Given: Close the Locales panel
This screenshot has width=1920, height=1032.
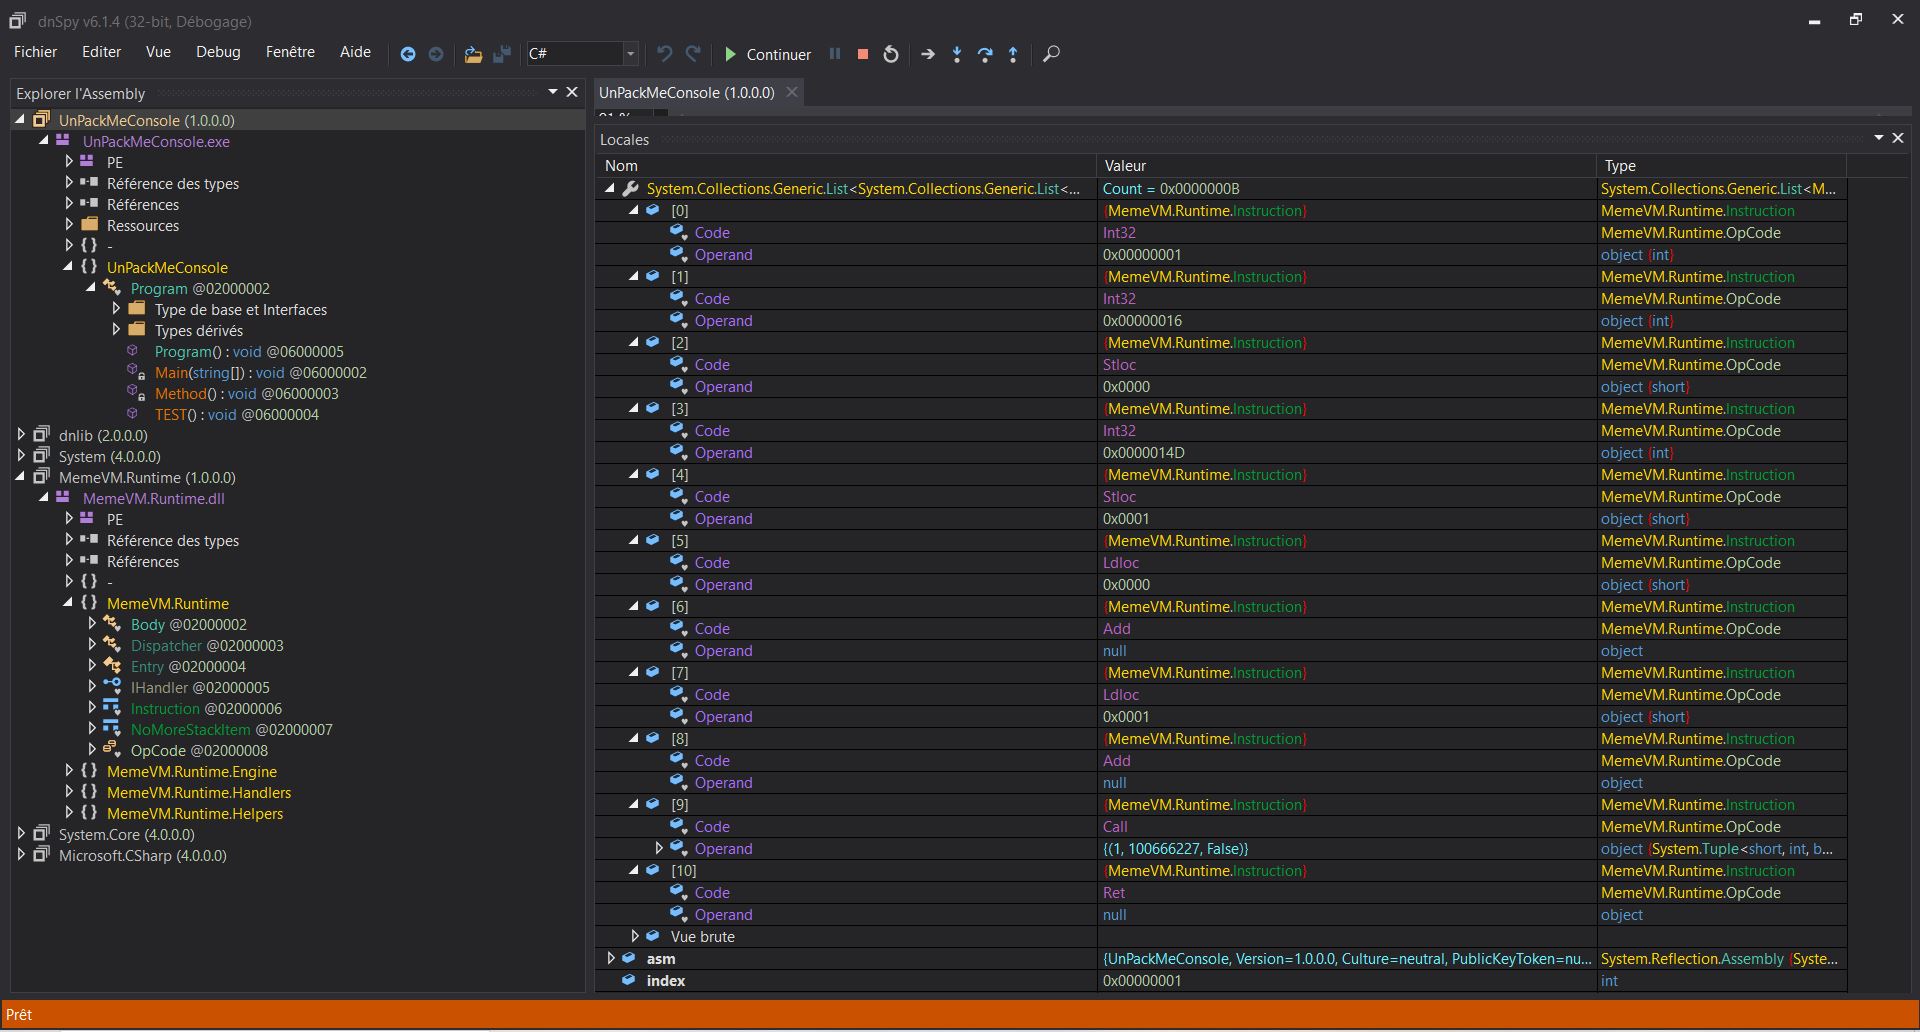Looking at the screenshot, I should pos(1897,138).
